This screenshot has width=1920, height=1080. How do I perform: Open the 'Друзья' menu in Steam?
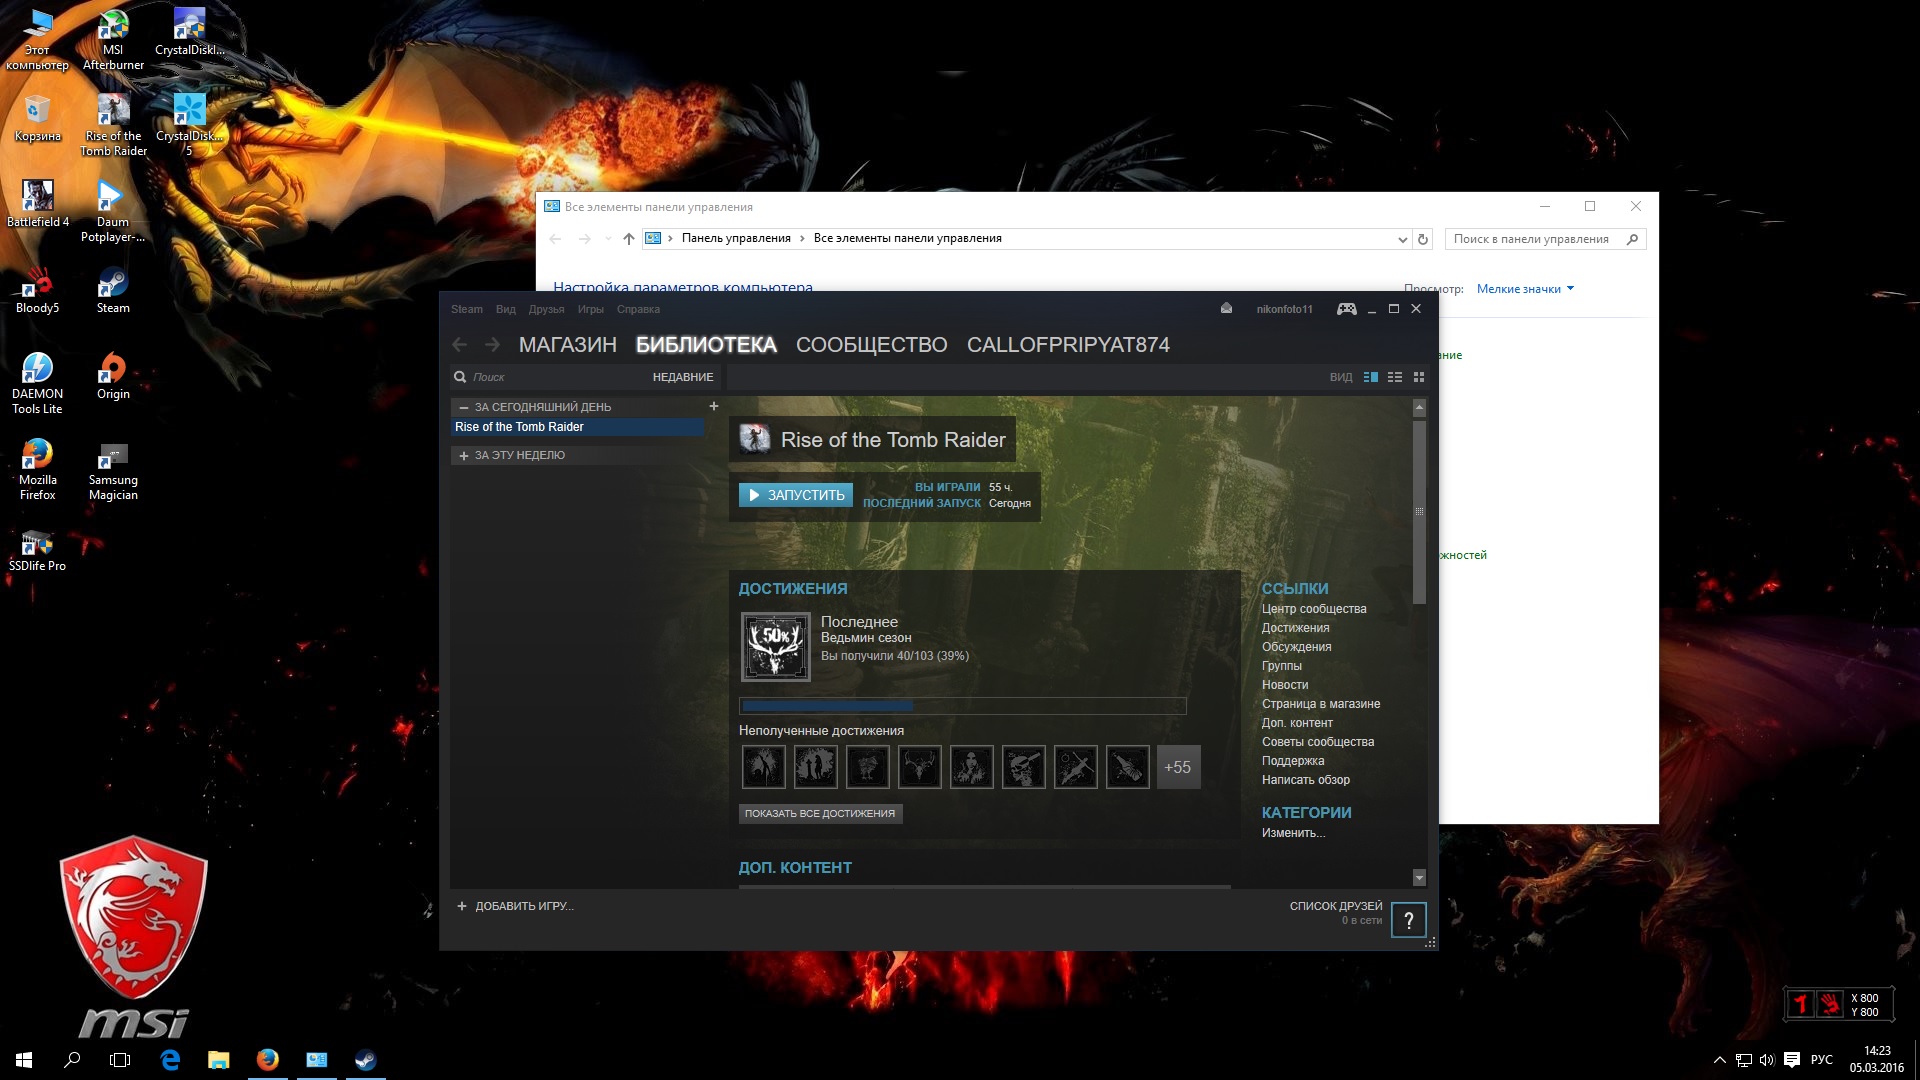(x=546, y=309)
